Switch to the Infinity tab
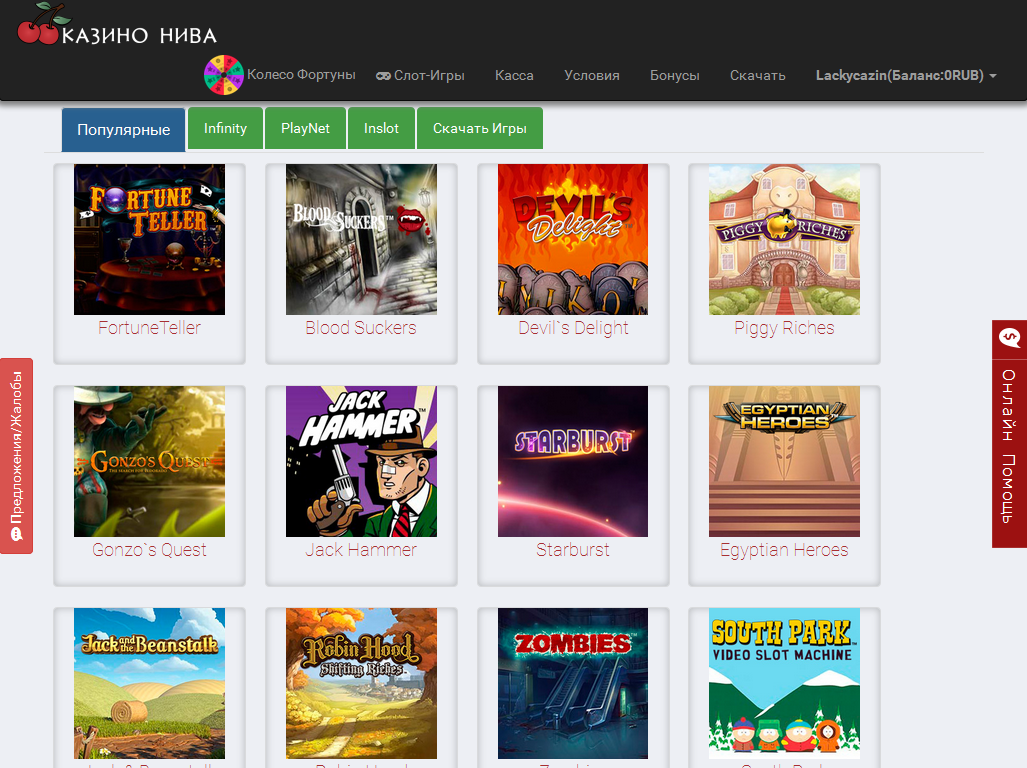Viewport: 1027px width, 768px height. (x=225, y=129)
